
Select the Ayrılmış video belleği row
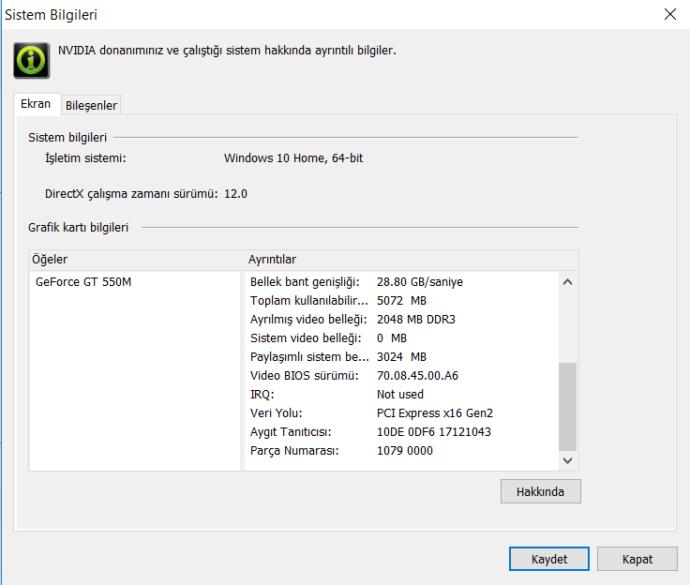401,319
